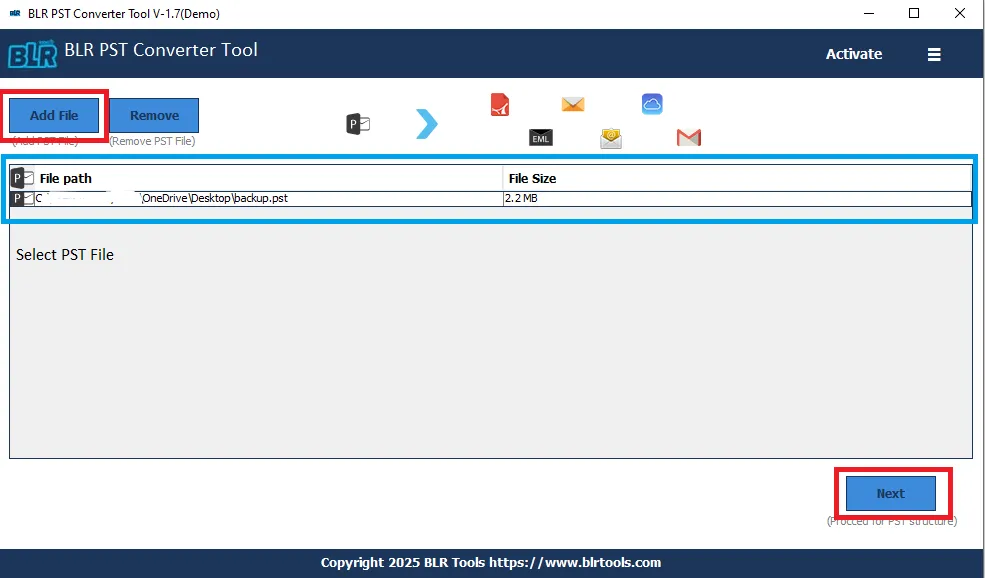The height and width of the screenshot is (578, 985).
Task: Select the iCloud format icon
Action: (652, 104)
